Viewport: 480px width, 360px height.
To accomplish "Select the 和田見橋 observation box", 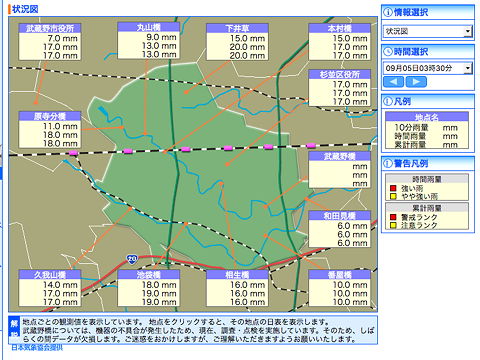I will [340, 229].
